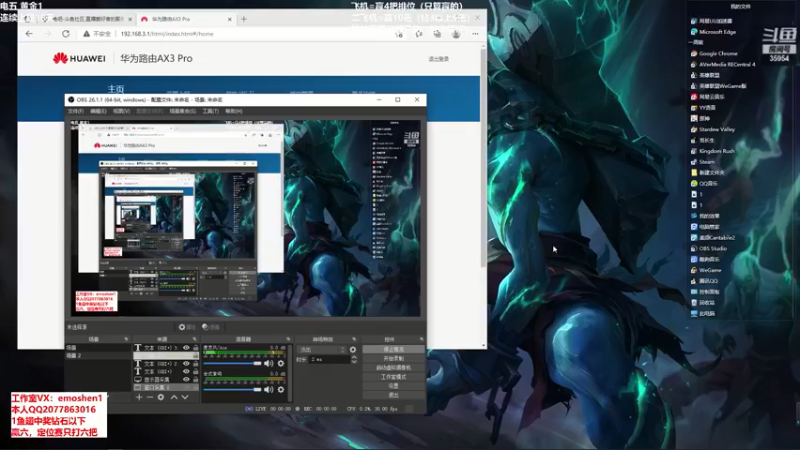
Task: Open source 滤镜 filters button
Action: [210, 327]
